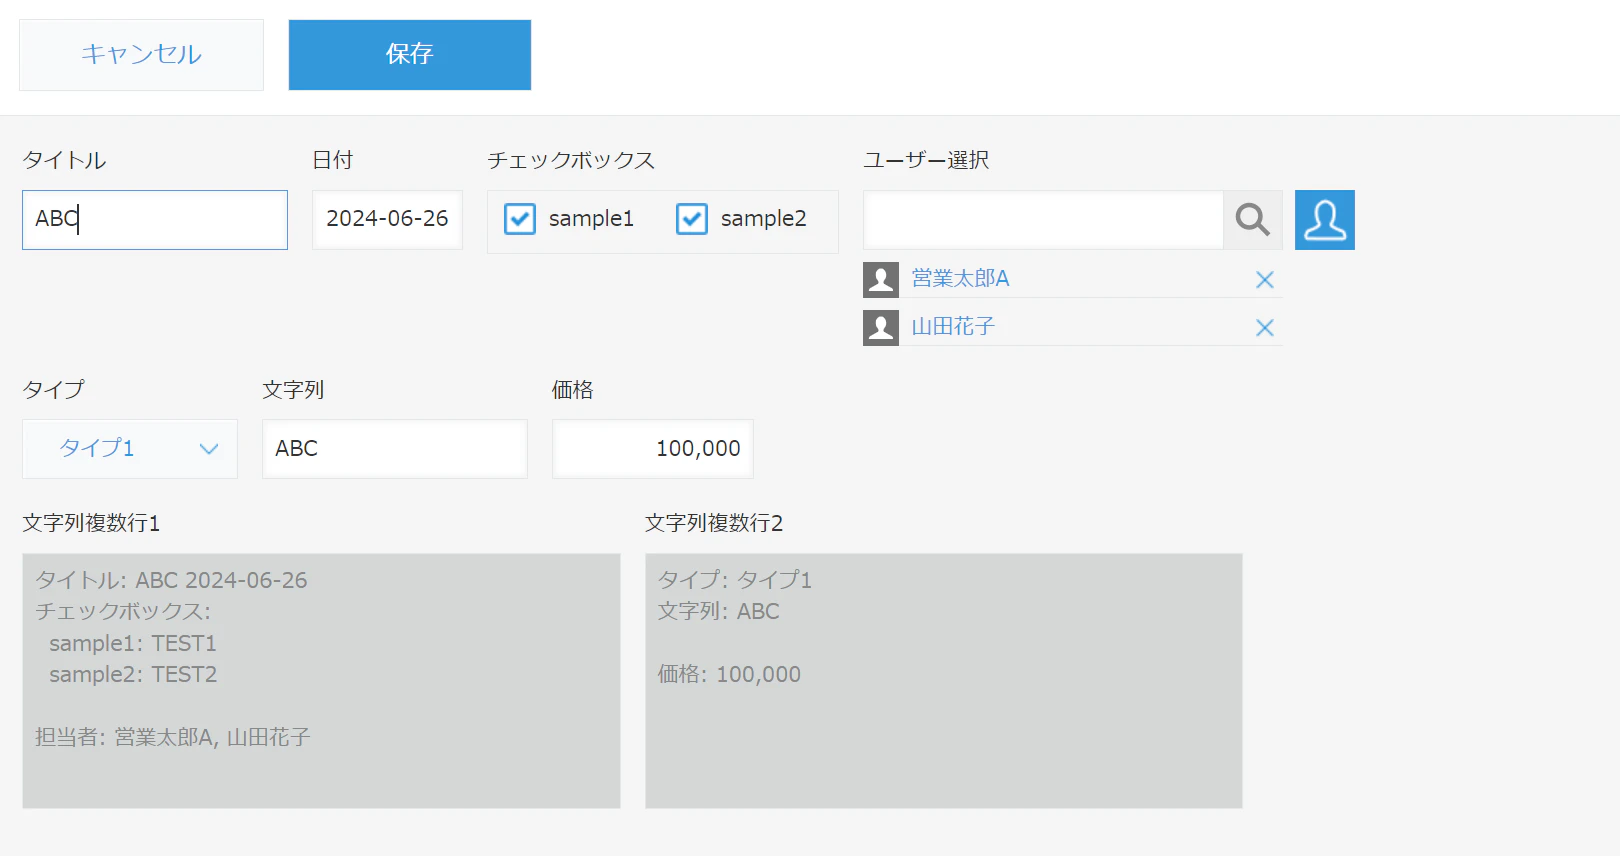The width and height of the screenshot is (1620, 856).
Task: Remove user 営業太郎A with X icon
Action: coord(1265,280)
